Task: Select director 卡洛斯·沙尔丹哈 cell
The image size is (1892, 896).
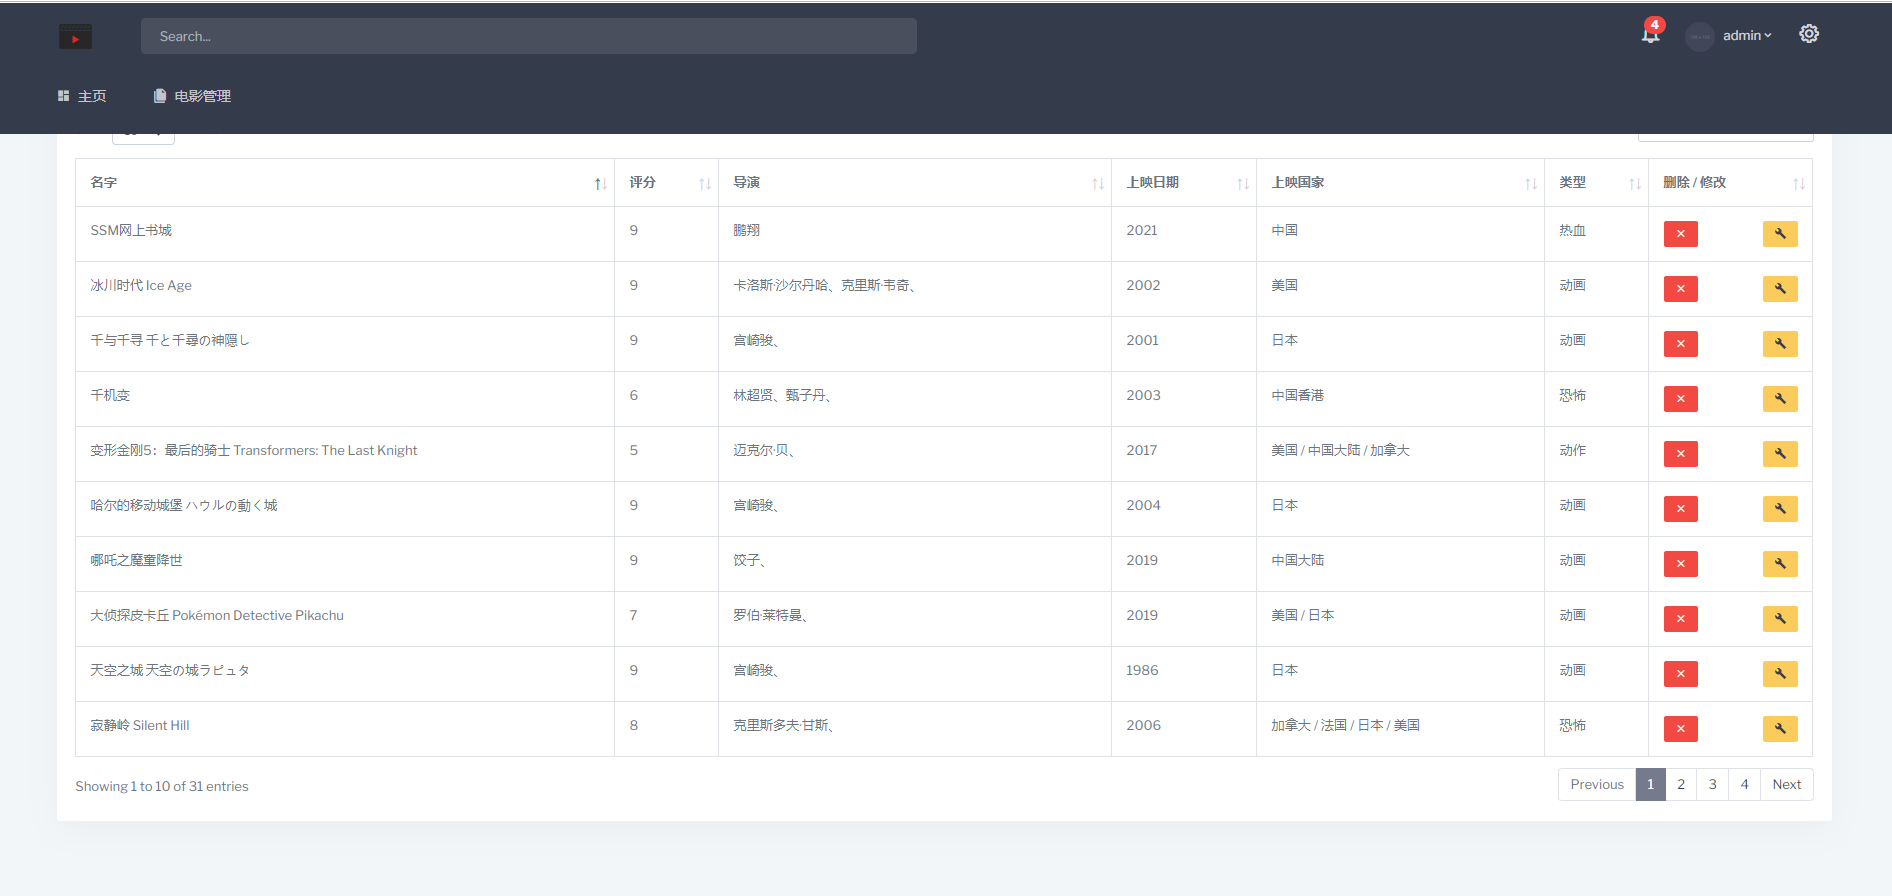Action: [915, 289]
